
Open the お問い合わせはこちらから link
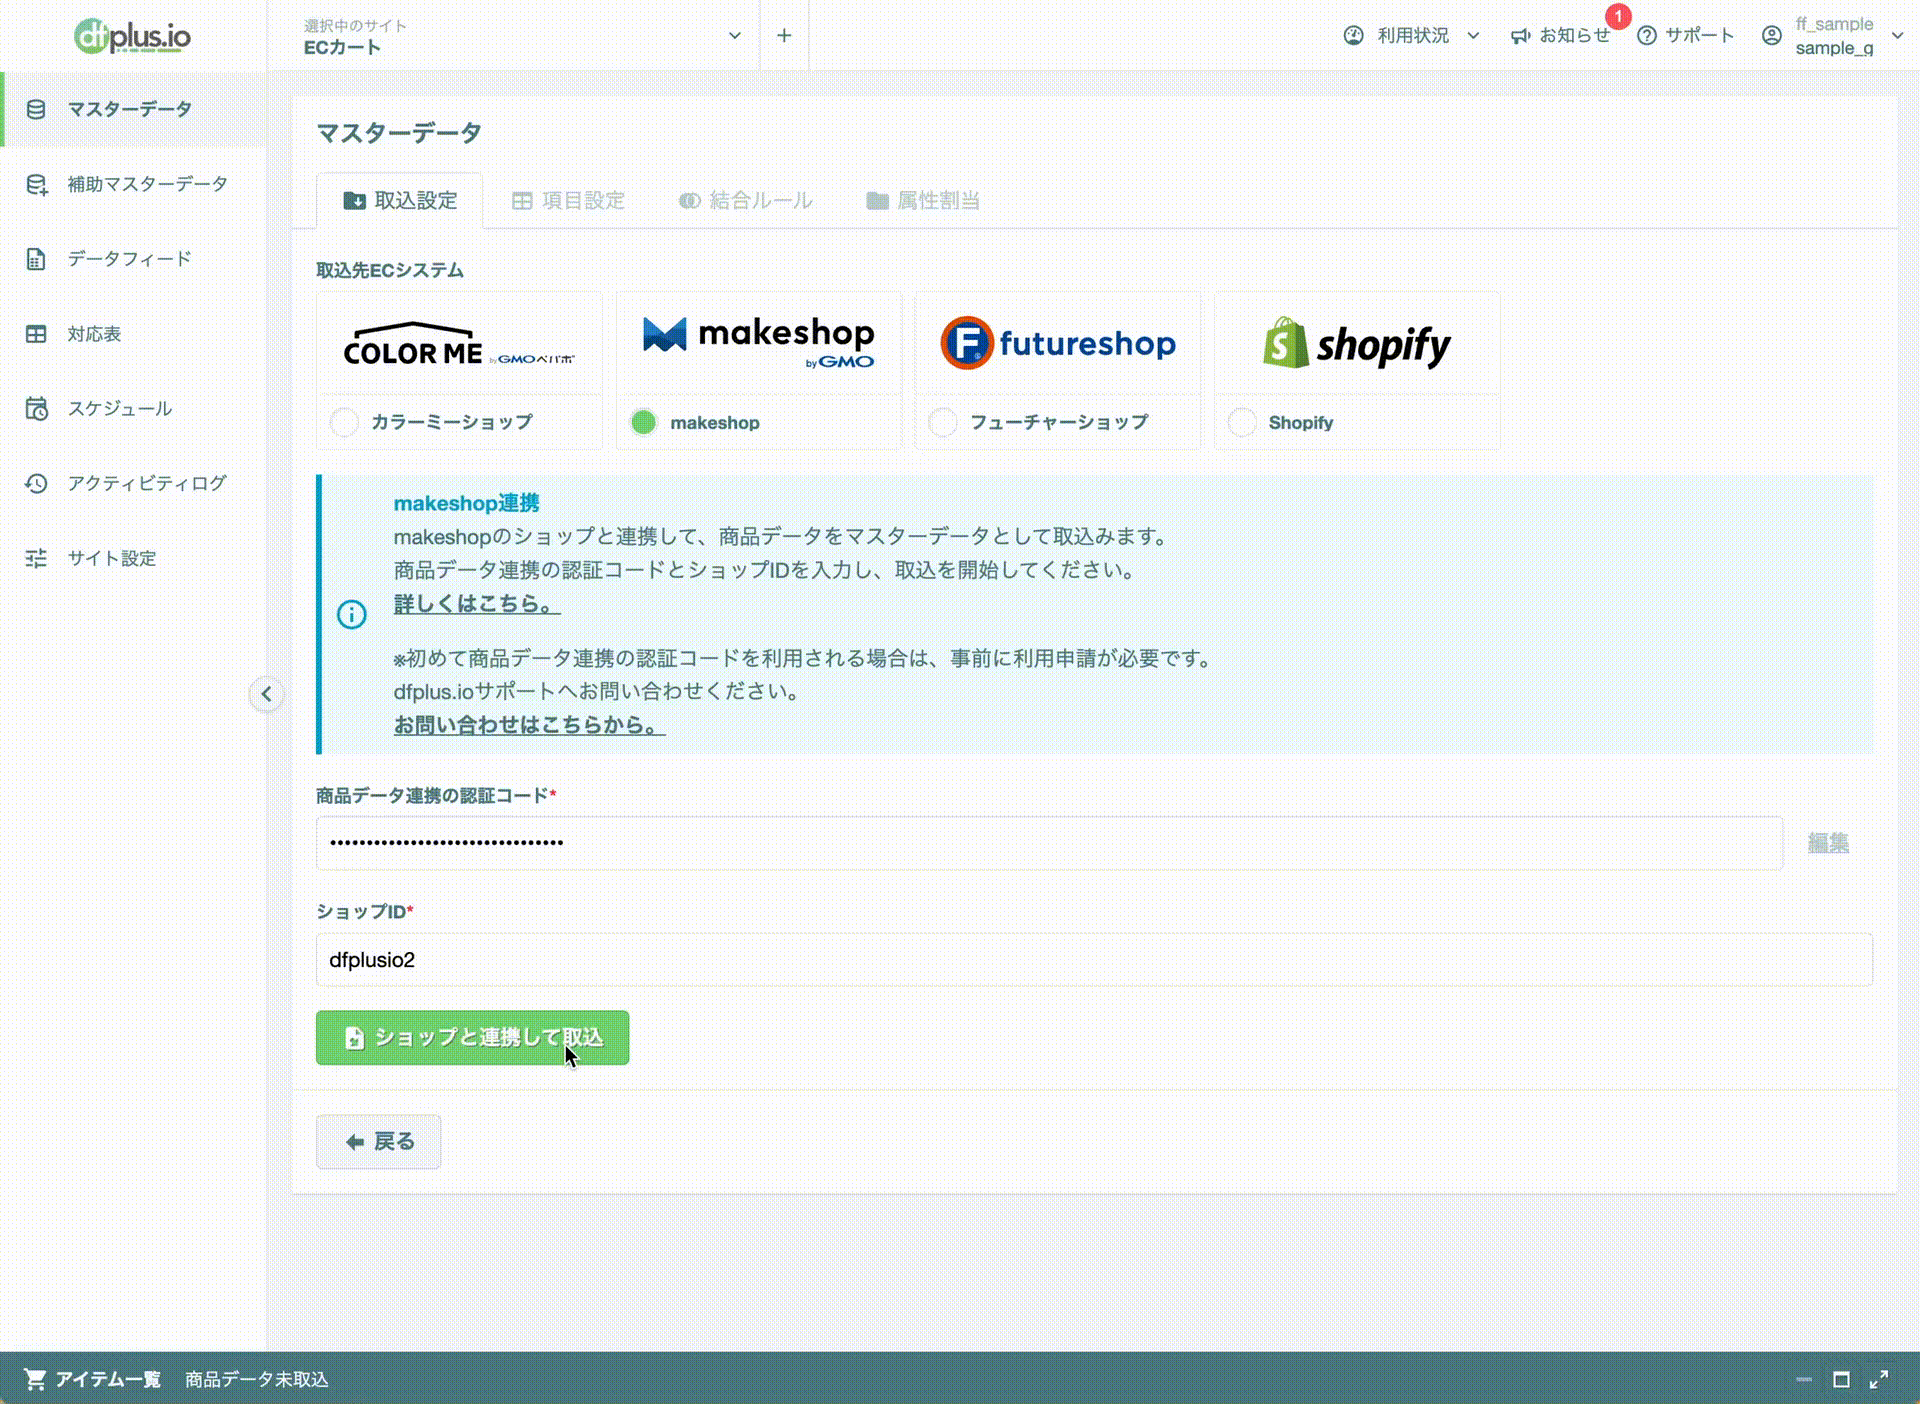(529, 725)
